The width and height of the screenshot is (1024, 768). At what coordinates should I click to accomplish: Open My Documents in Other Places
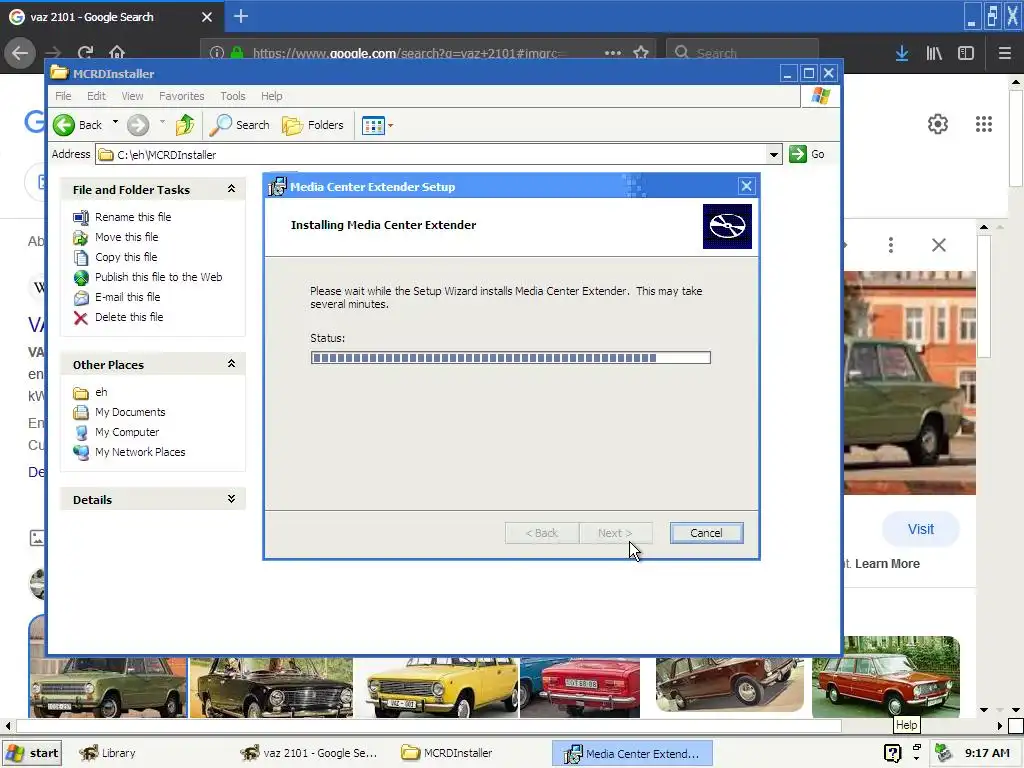coord(130,412)
